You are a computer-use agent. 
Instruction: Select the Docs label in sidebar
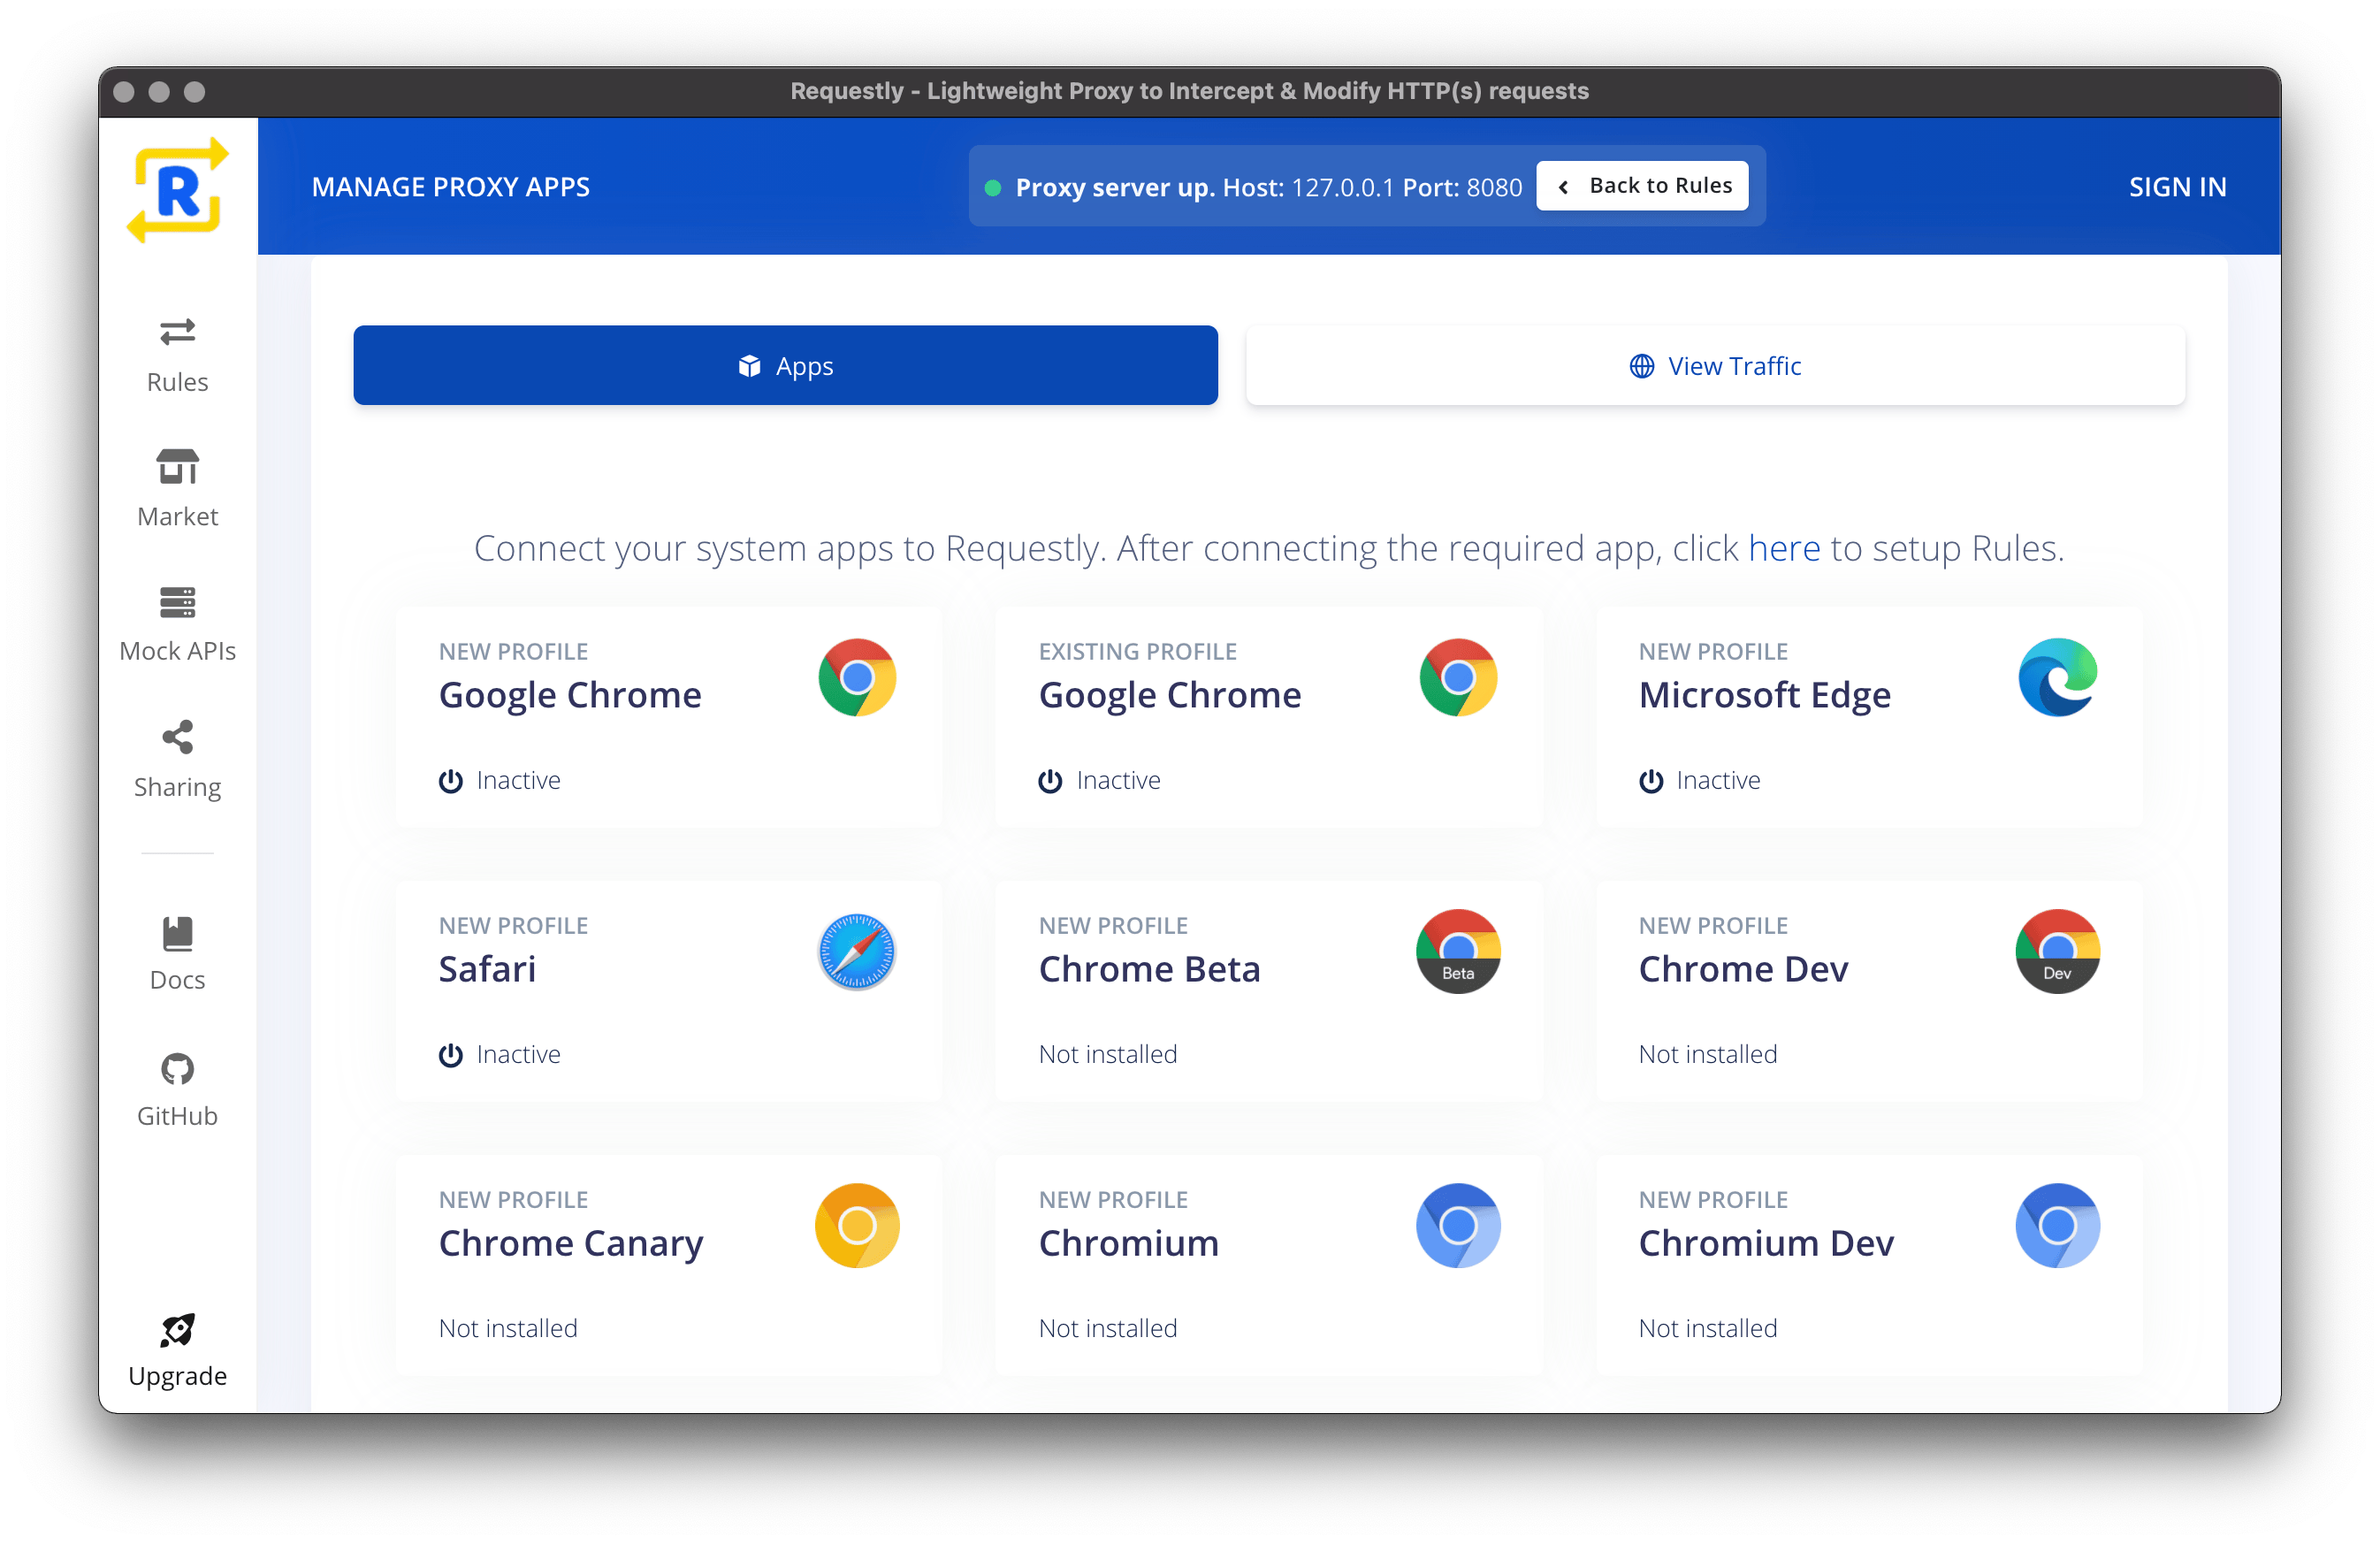coord(178,980)
